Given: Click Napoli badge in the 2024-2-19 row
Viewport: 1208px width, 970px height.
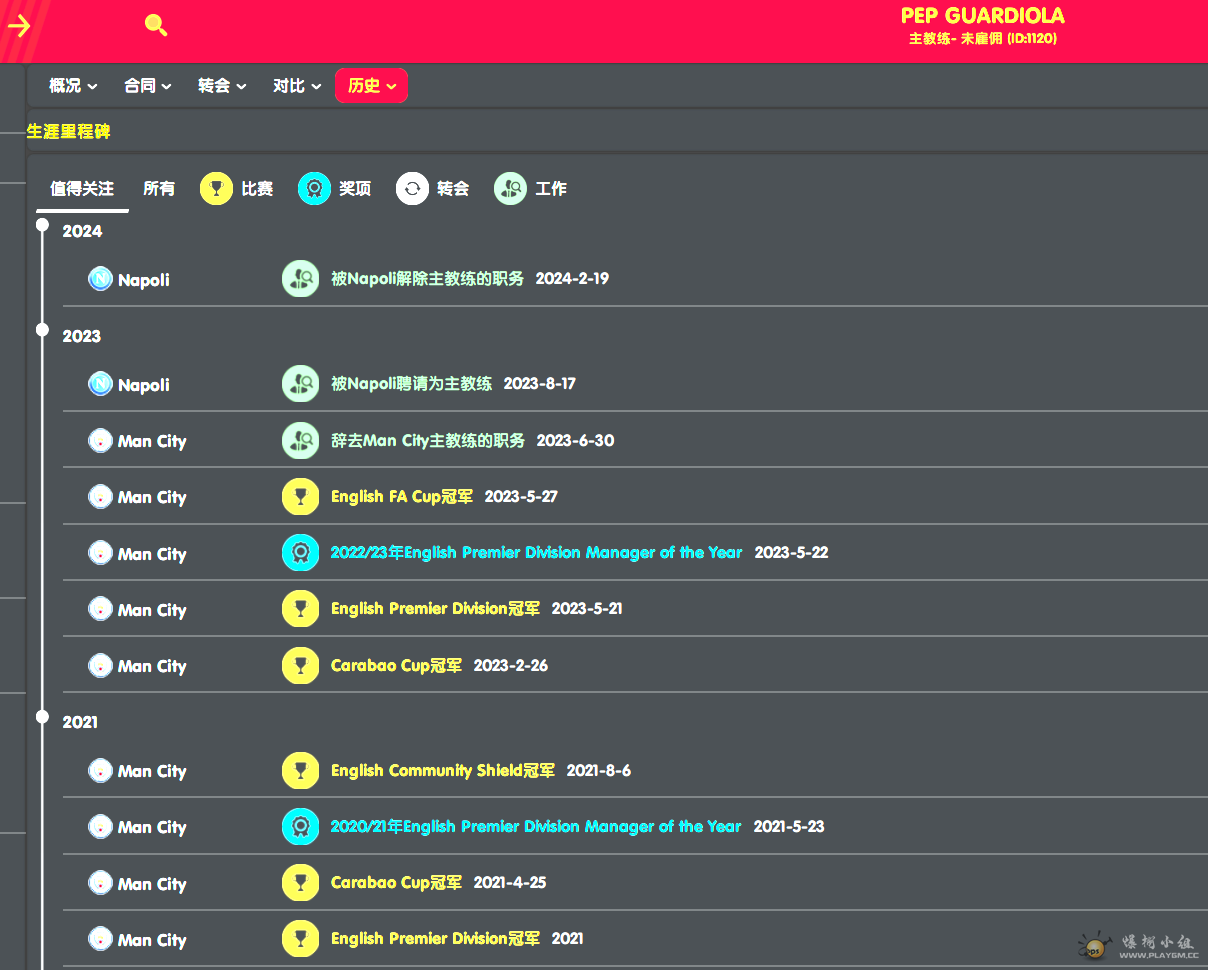Looking at the screenshot, I should (x=100, y=279).
